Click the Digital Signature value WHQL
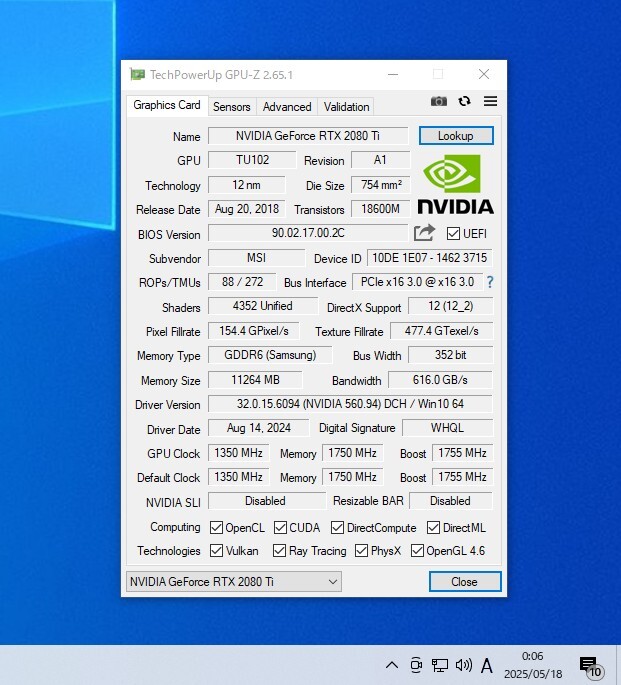Image resolution: width=621 pixels, height=685 pixels. (447, 428)
